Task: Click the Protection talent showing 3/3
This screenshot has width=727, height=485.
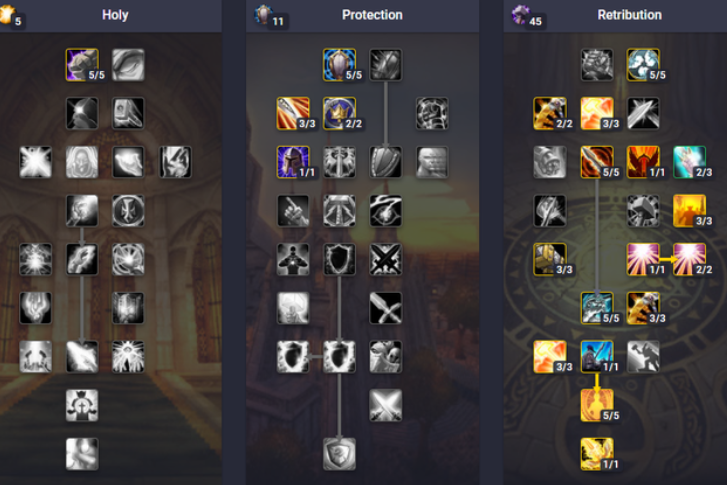Action: [293, 114]
